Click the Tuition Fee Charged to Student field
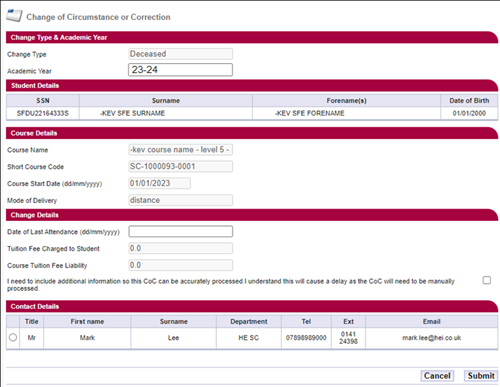Viewport: 500px width, 387px height. point(180,248)
